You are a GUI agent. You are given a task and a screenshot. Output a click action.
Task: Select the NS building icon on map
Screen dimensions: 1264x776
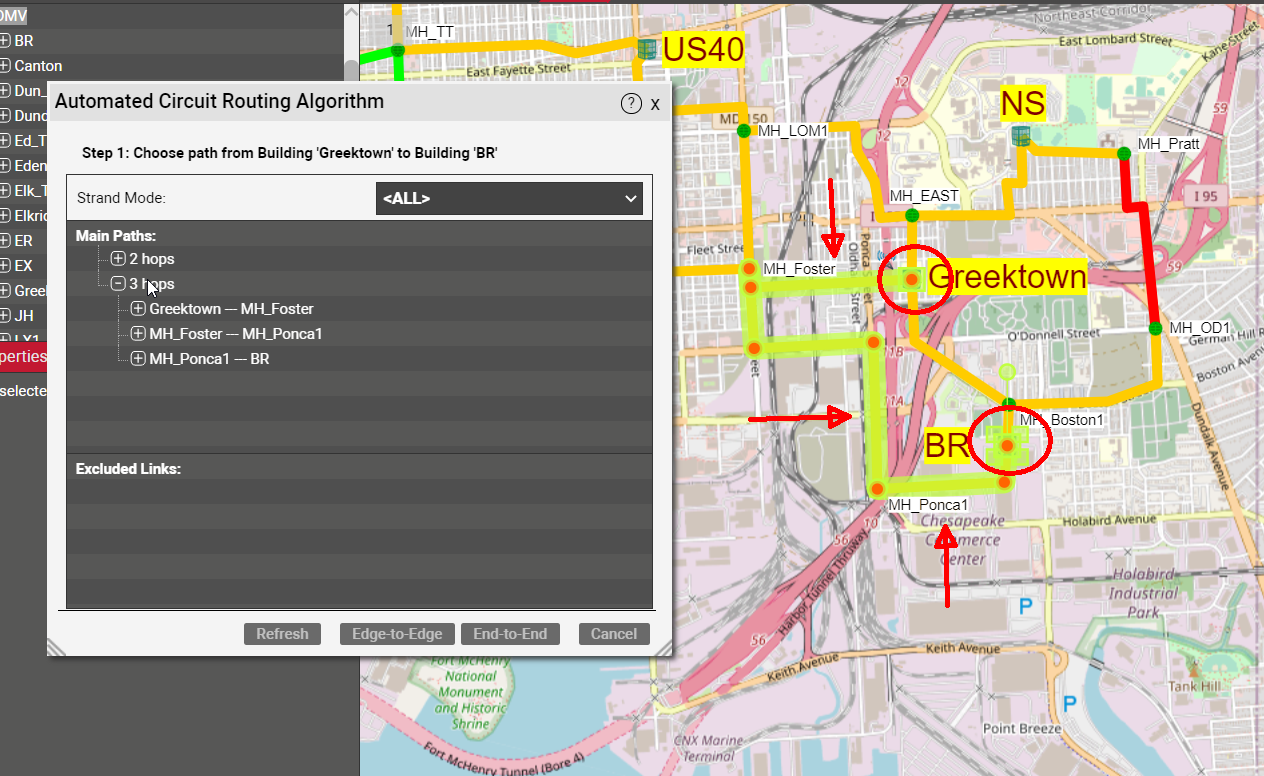coord(1020,137)
